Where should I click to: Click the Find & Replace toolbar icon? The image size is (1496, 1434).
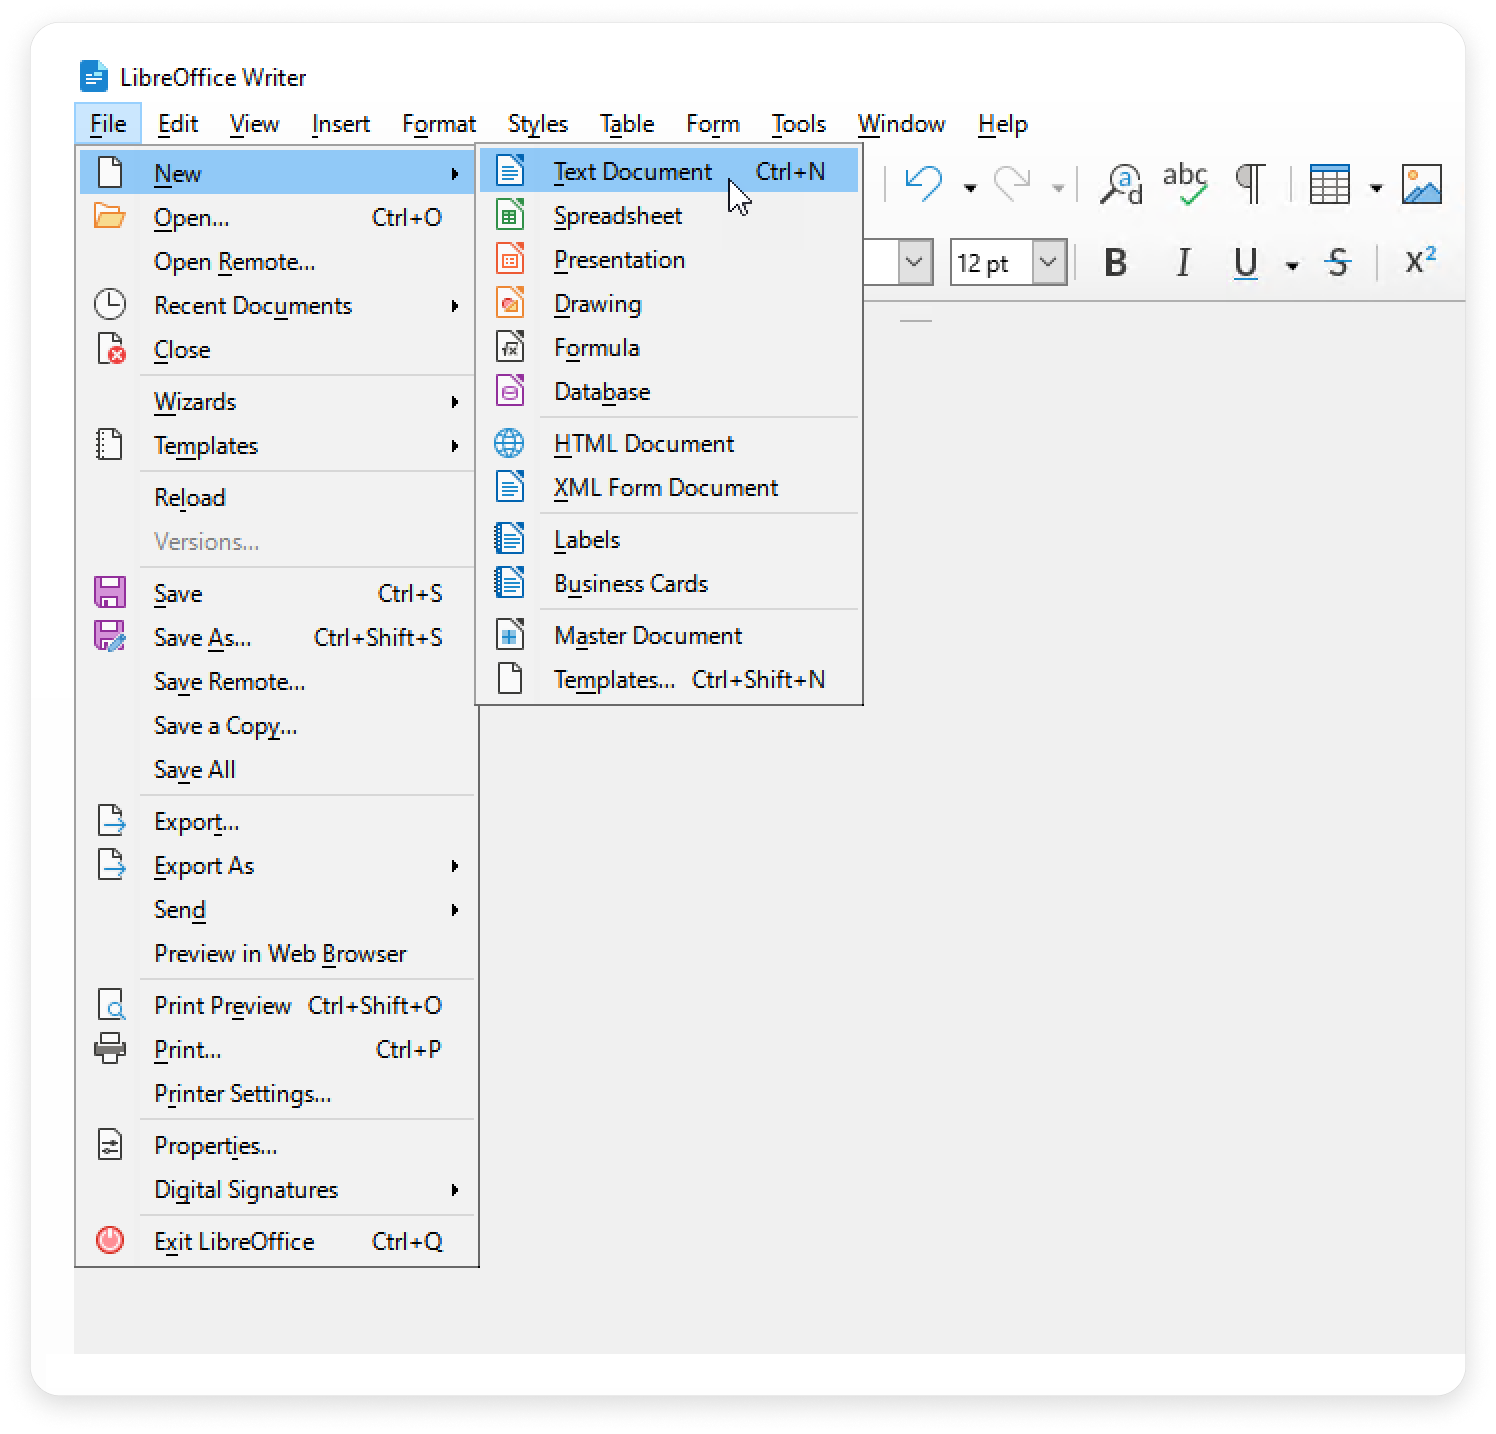[x=1120, y=185]
